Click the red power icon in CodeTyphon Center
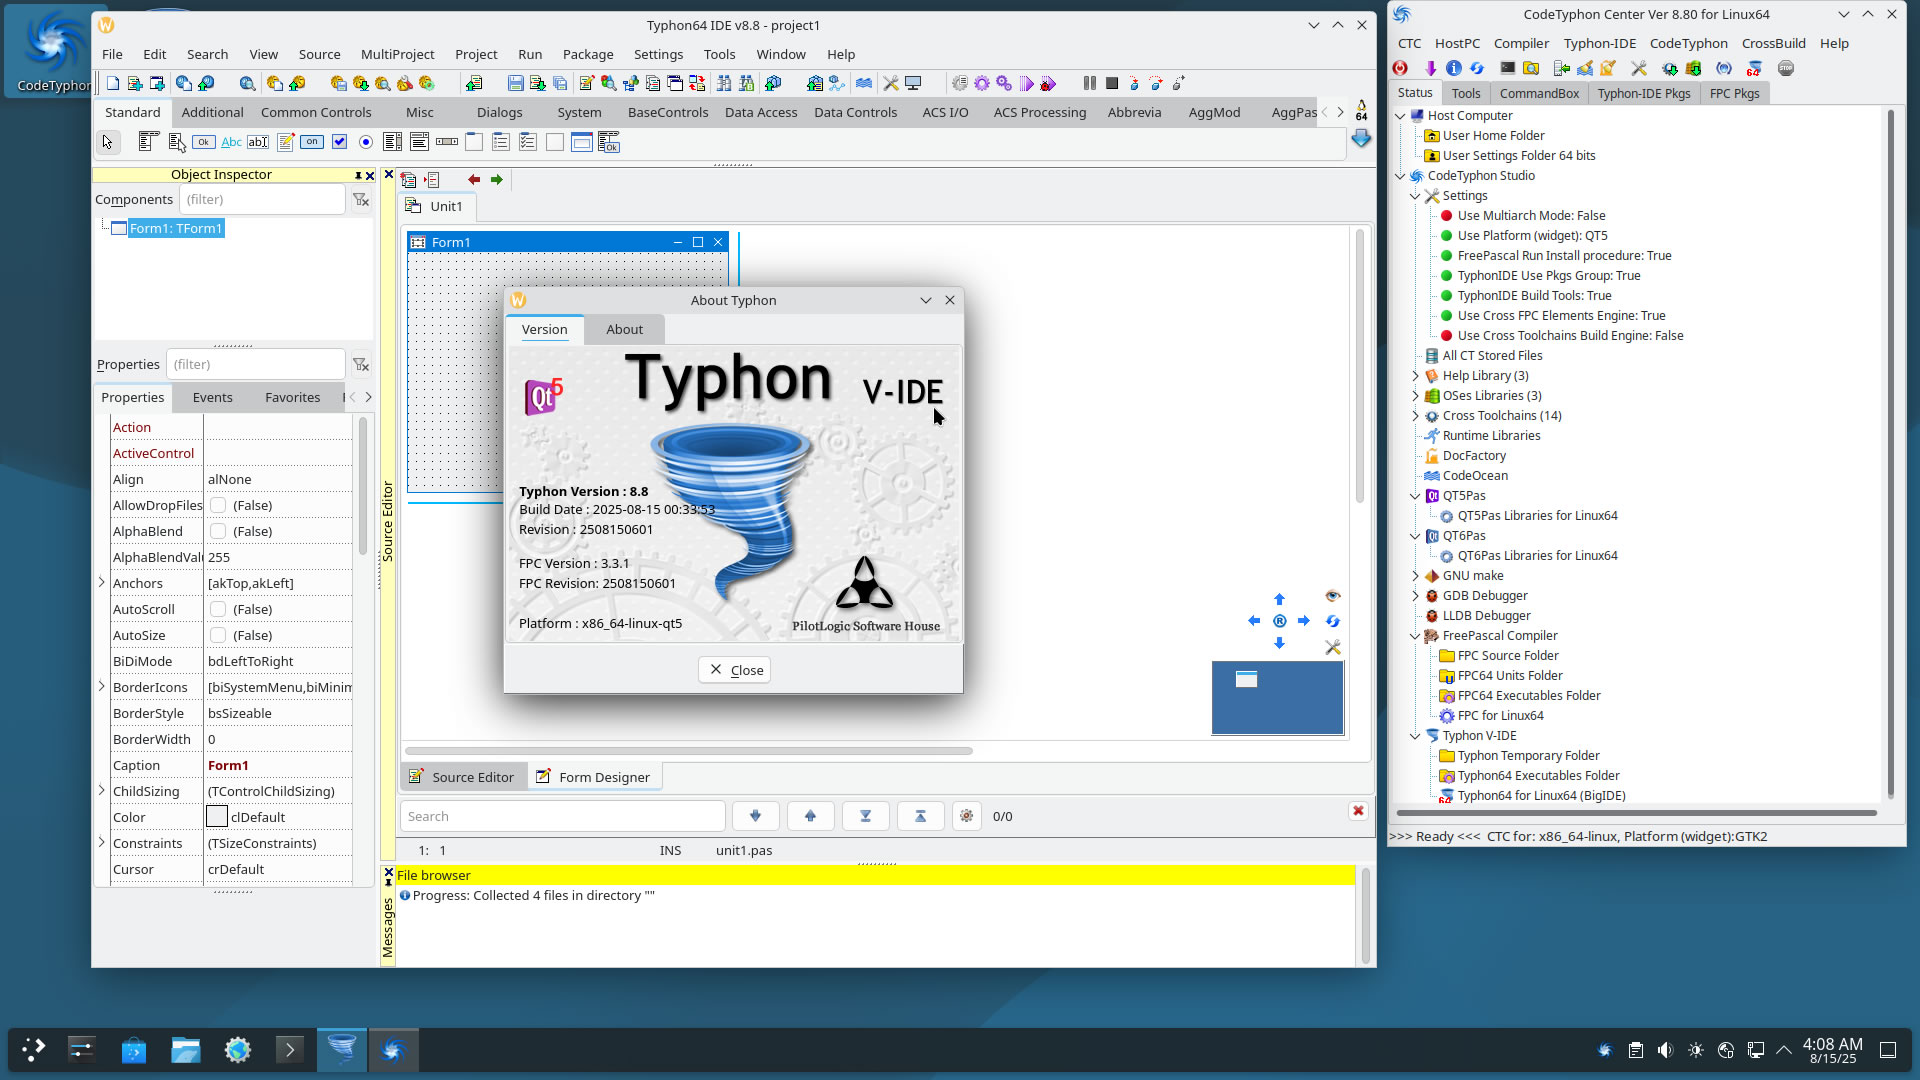This screenshot has height=1080, width=1920. tap(1400, 68)
